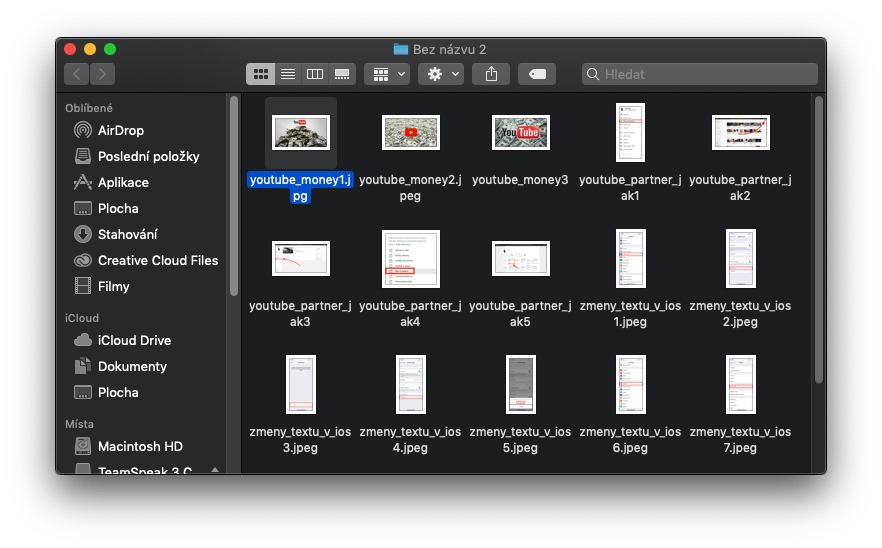Click the Edit Tags button
The height and width of the screenshot is (548, 882).
[x=537, y=74]
